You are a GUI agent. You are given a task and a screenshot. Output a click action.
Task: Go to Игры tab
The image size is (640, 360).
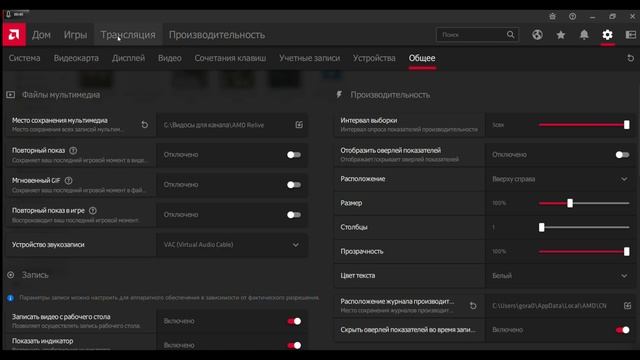(75, 35)
